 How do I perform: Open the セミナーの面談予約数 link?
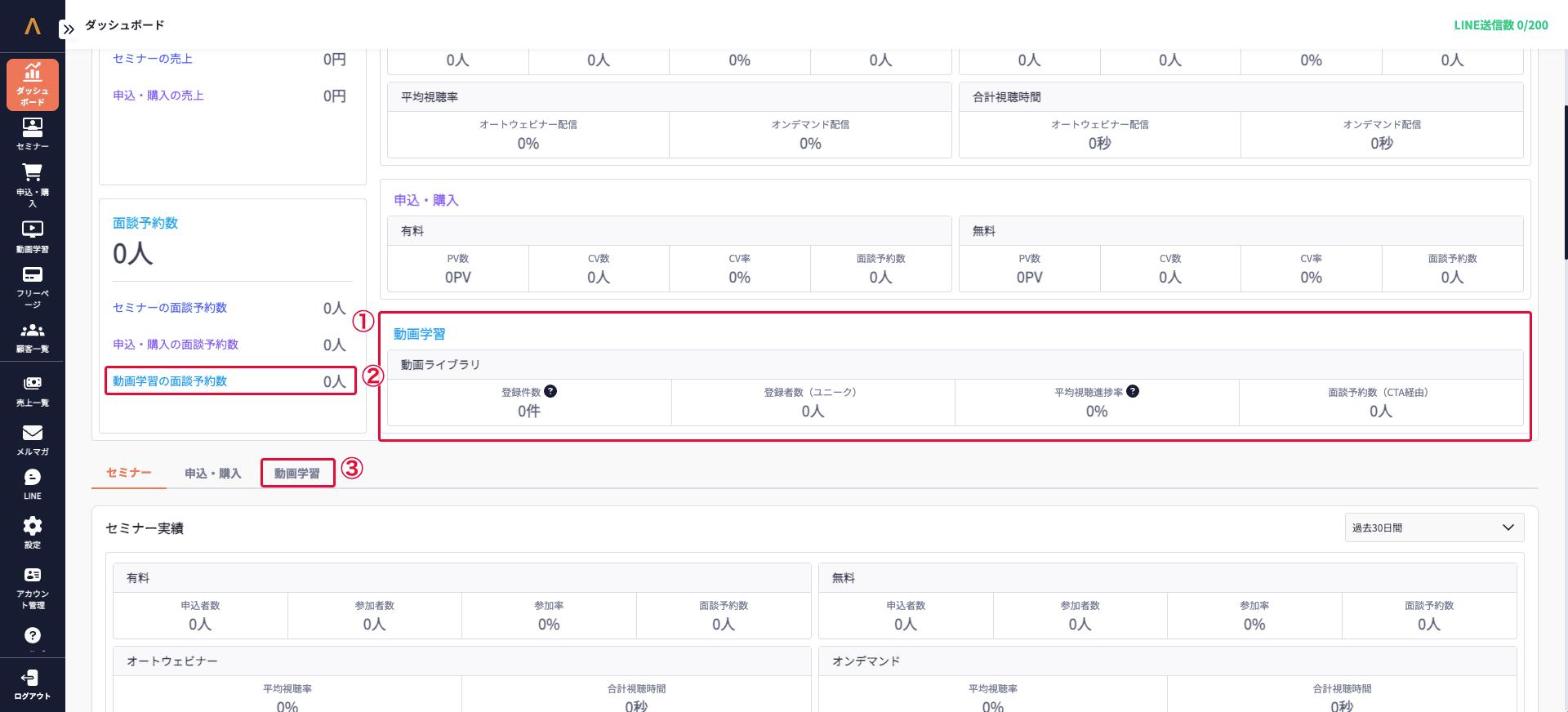pyautogui.click(x=169, y=308)
